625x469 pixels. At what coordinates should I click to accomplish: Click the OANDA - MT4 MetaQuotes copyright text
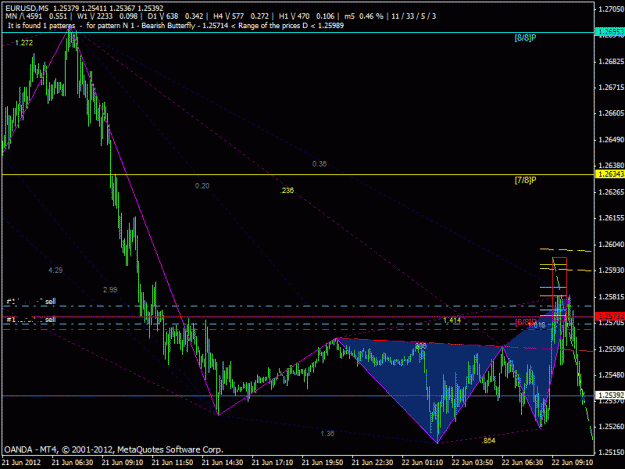pos(114,450)
